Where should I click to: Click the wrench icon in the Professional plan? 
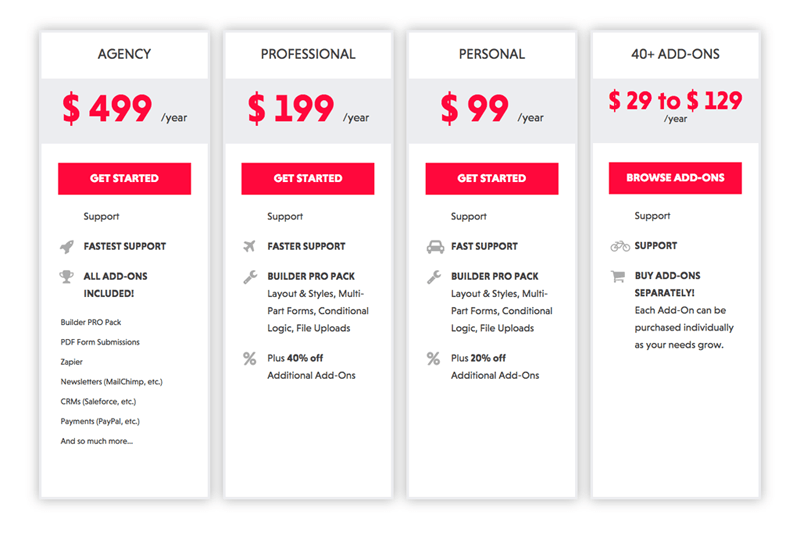pos(250,277)
